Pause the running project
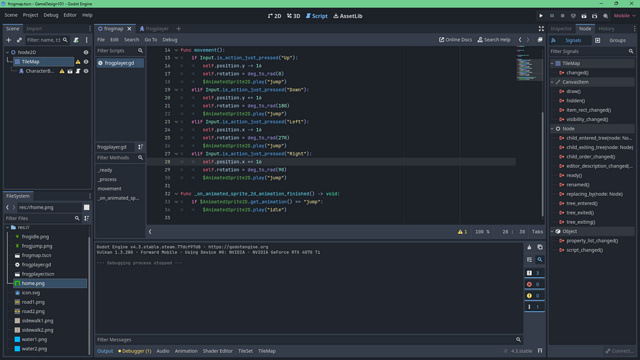640x360 pixels. tap(552, 16)
